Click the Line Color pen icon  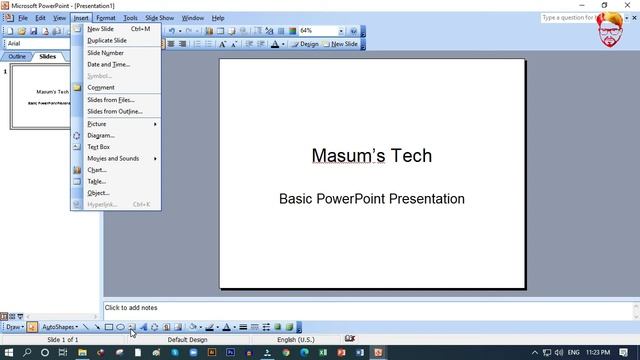pyautogui.click(x=209, y=327)
